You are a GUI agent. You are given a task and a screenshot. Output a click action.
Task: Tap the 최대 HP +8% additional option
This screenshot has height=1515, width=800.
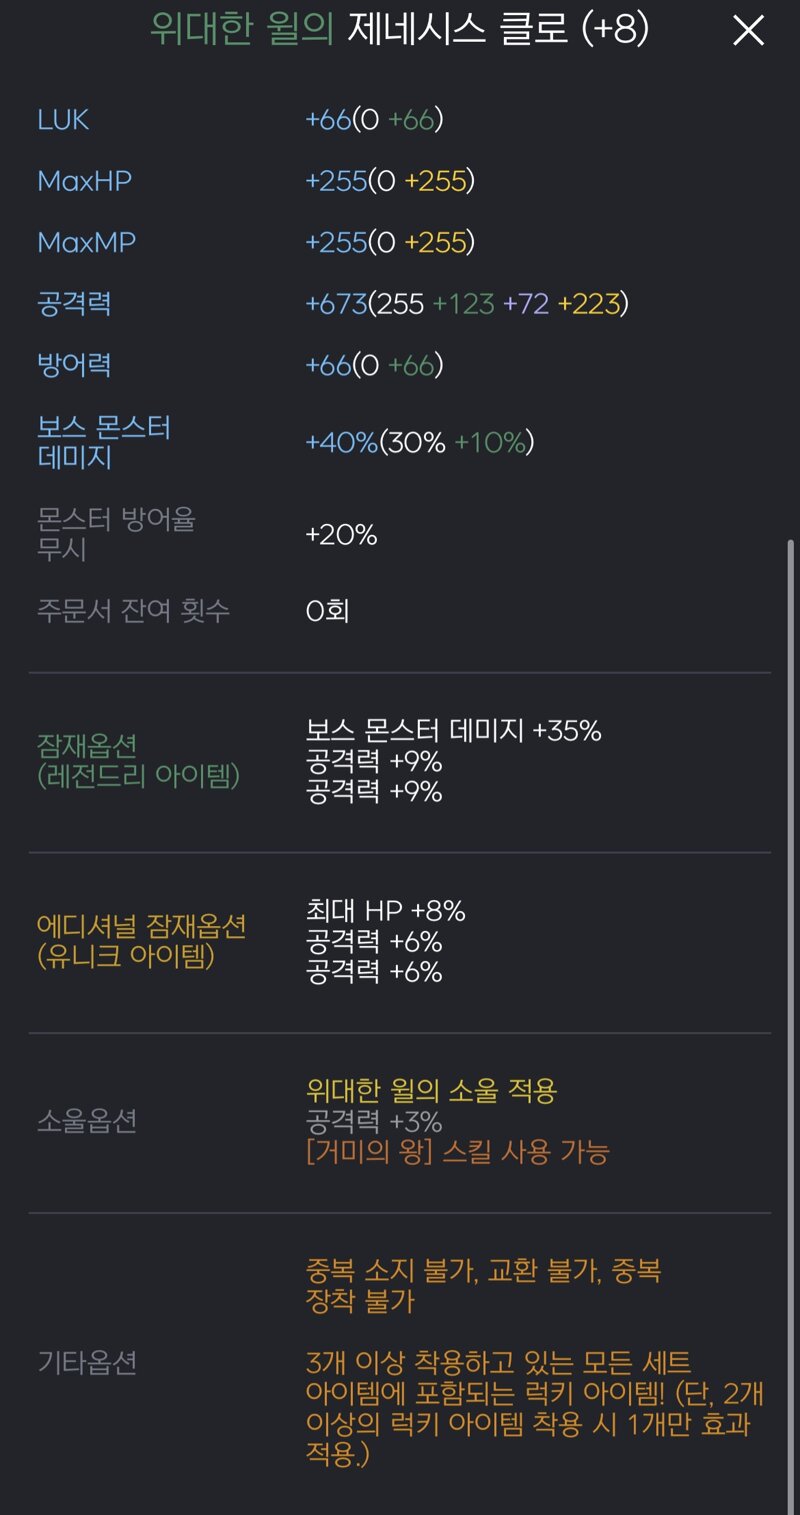pyautogui.click(x=386, y=911)
